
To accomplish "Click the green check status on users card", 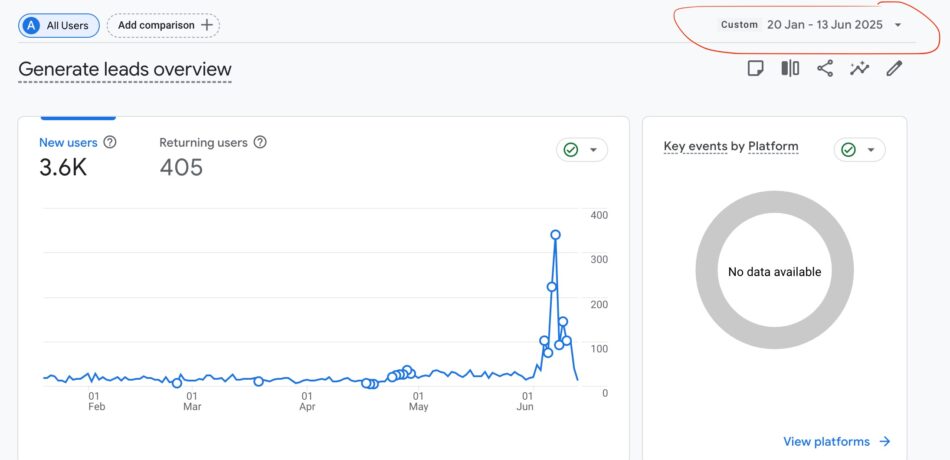I will [571, 150].
